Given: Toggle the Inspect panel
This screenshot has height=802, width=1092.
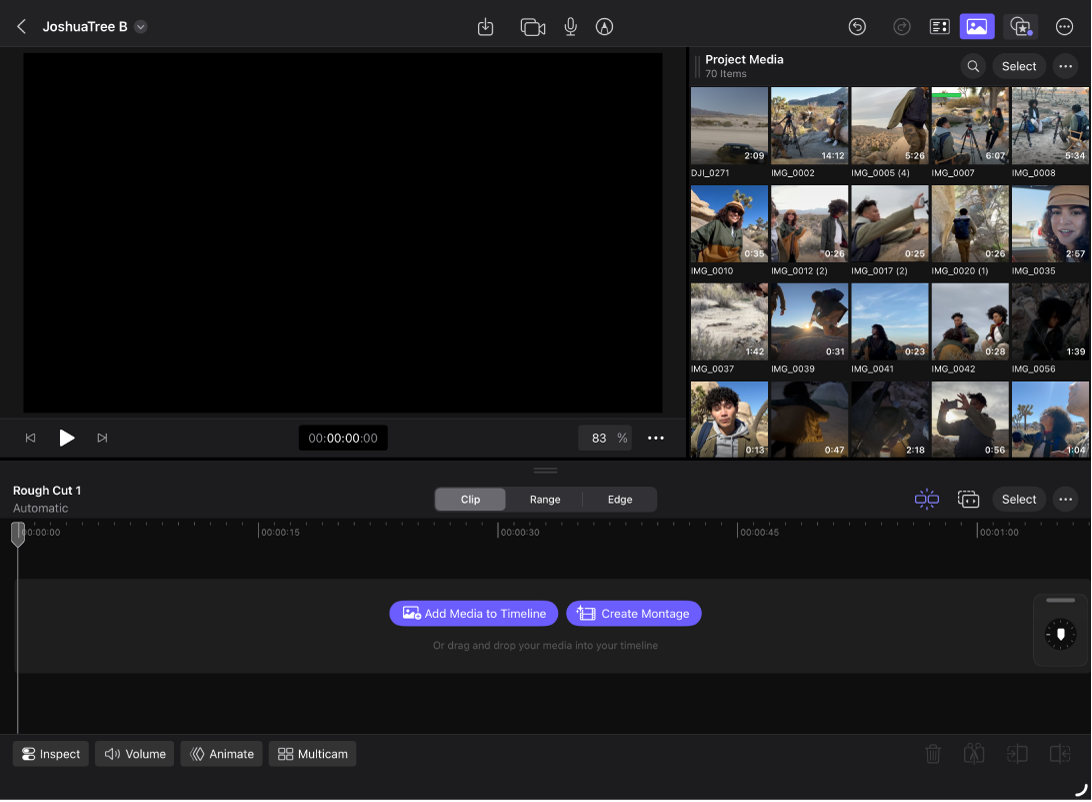Looking at the screenshot, I should [49, 754].
